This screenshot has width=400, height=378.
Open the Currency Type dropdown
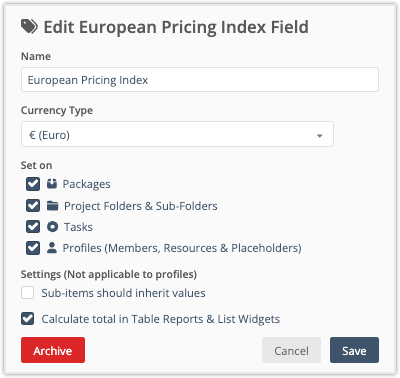click(177, 134)
